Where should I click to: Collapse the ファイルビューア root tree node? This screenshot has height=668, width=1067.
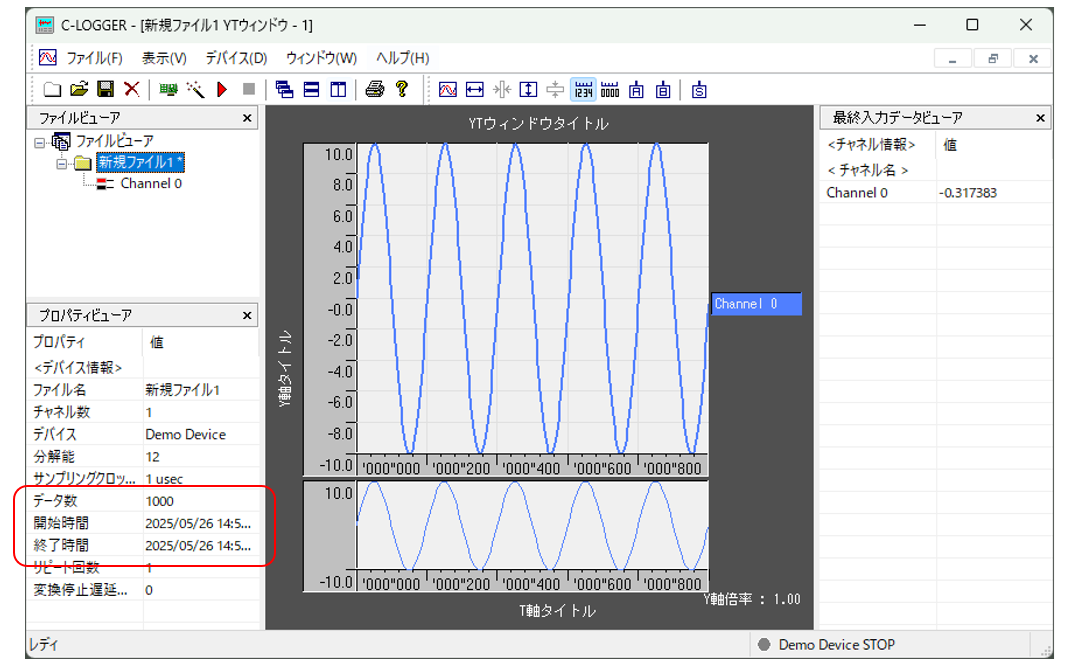click(x=40, y=142)
